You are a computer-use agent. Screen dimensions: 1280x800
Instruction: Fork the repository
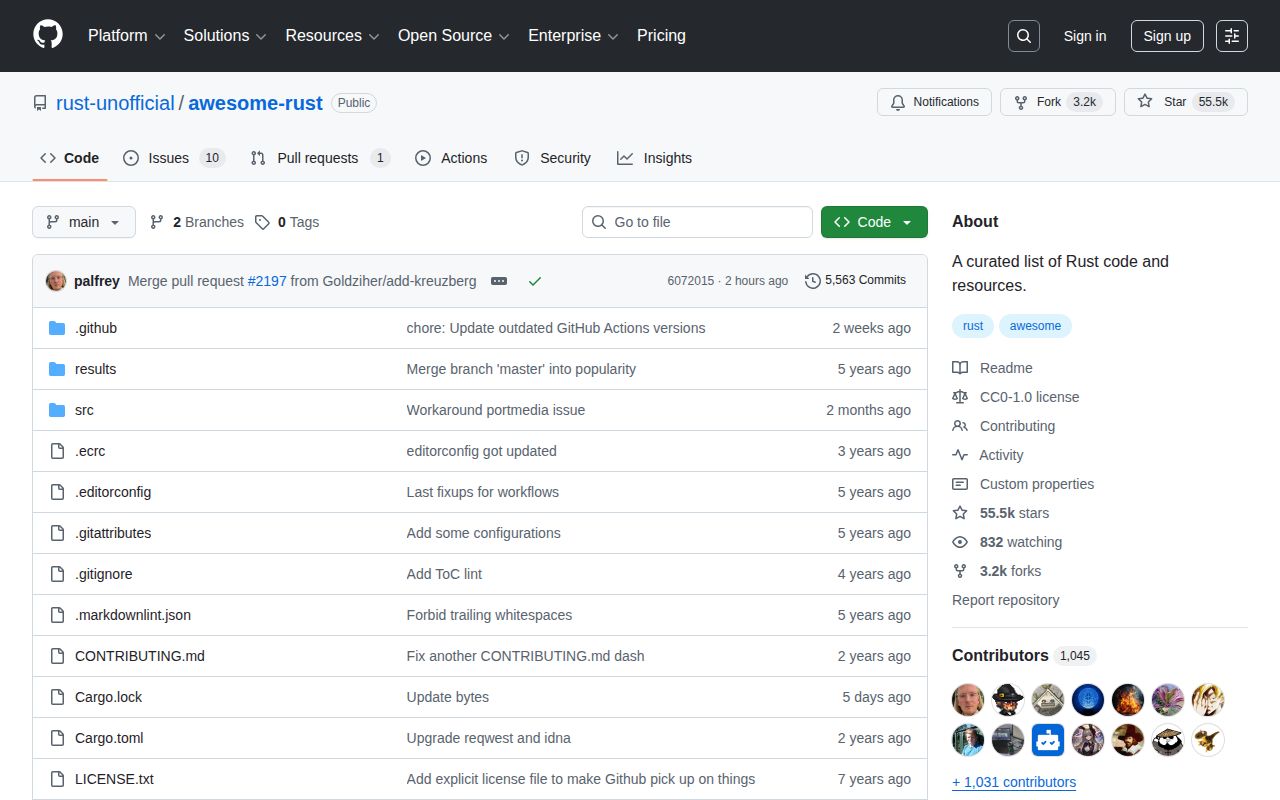pos(1048,102)
